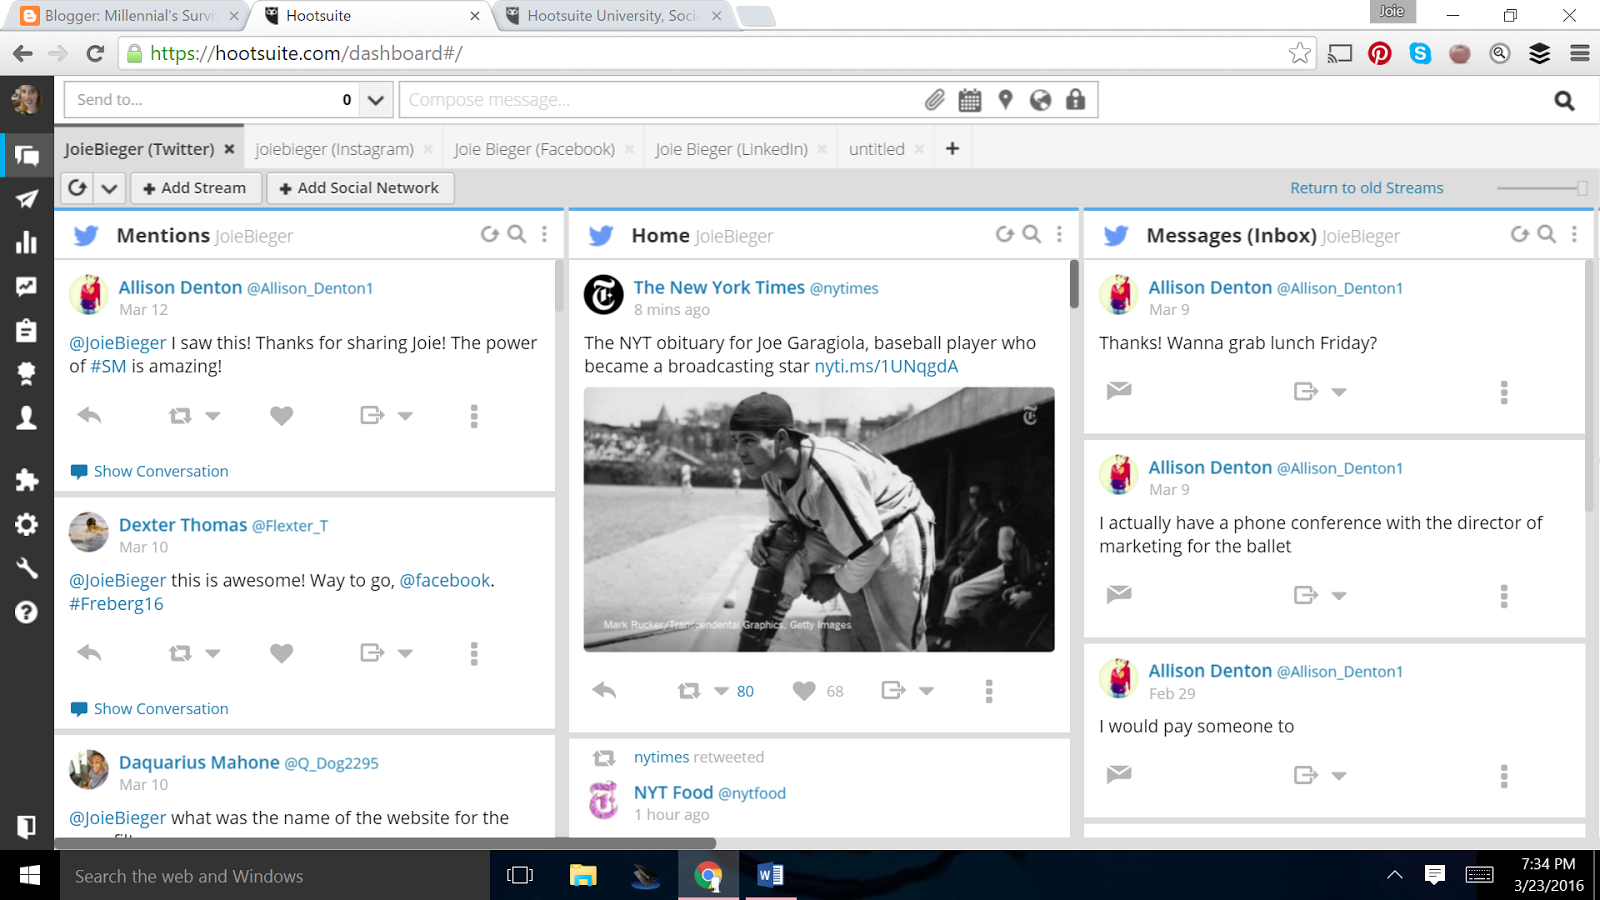The height and width of the screenshot is (900, 1600).
Task: Open Analytics bar chart icon
Action: 27,242
